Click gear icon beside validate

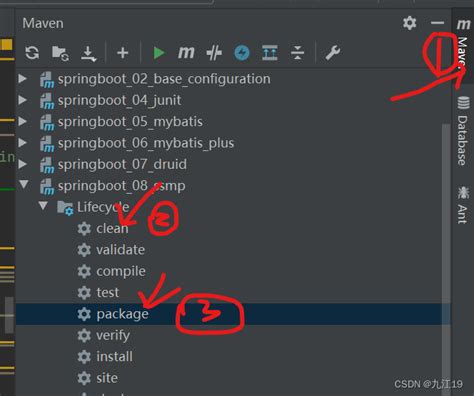click(84, 250)
